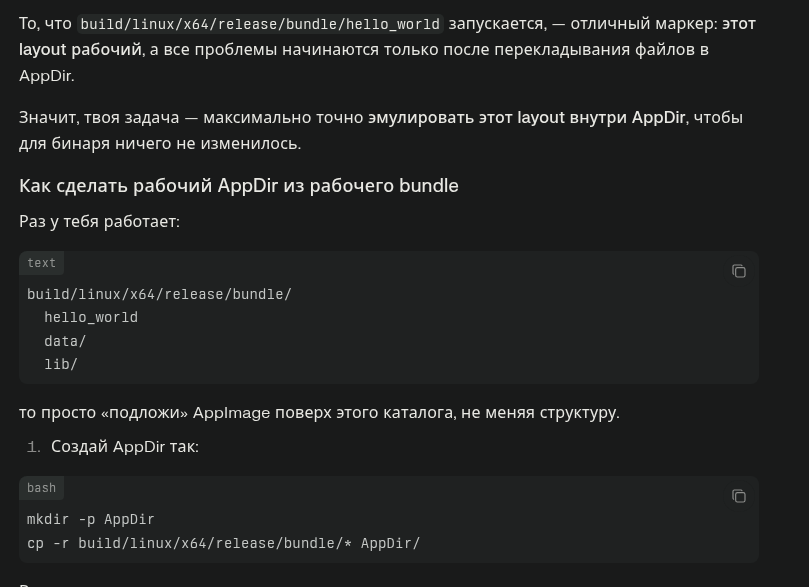809x587 pixels.
Task: Click the "text" language label
Action: pyautogui.click(x=42, y=263)
